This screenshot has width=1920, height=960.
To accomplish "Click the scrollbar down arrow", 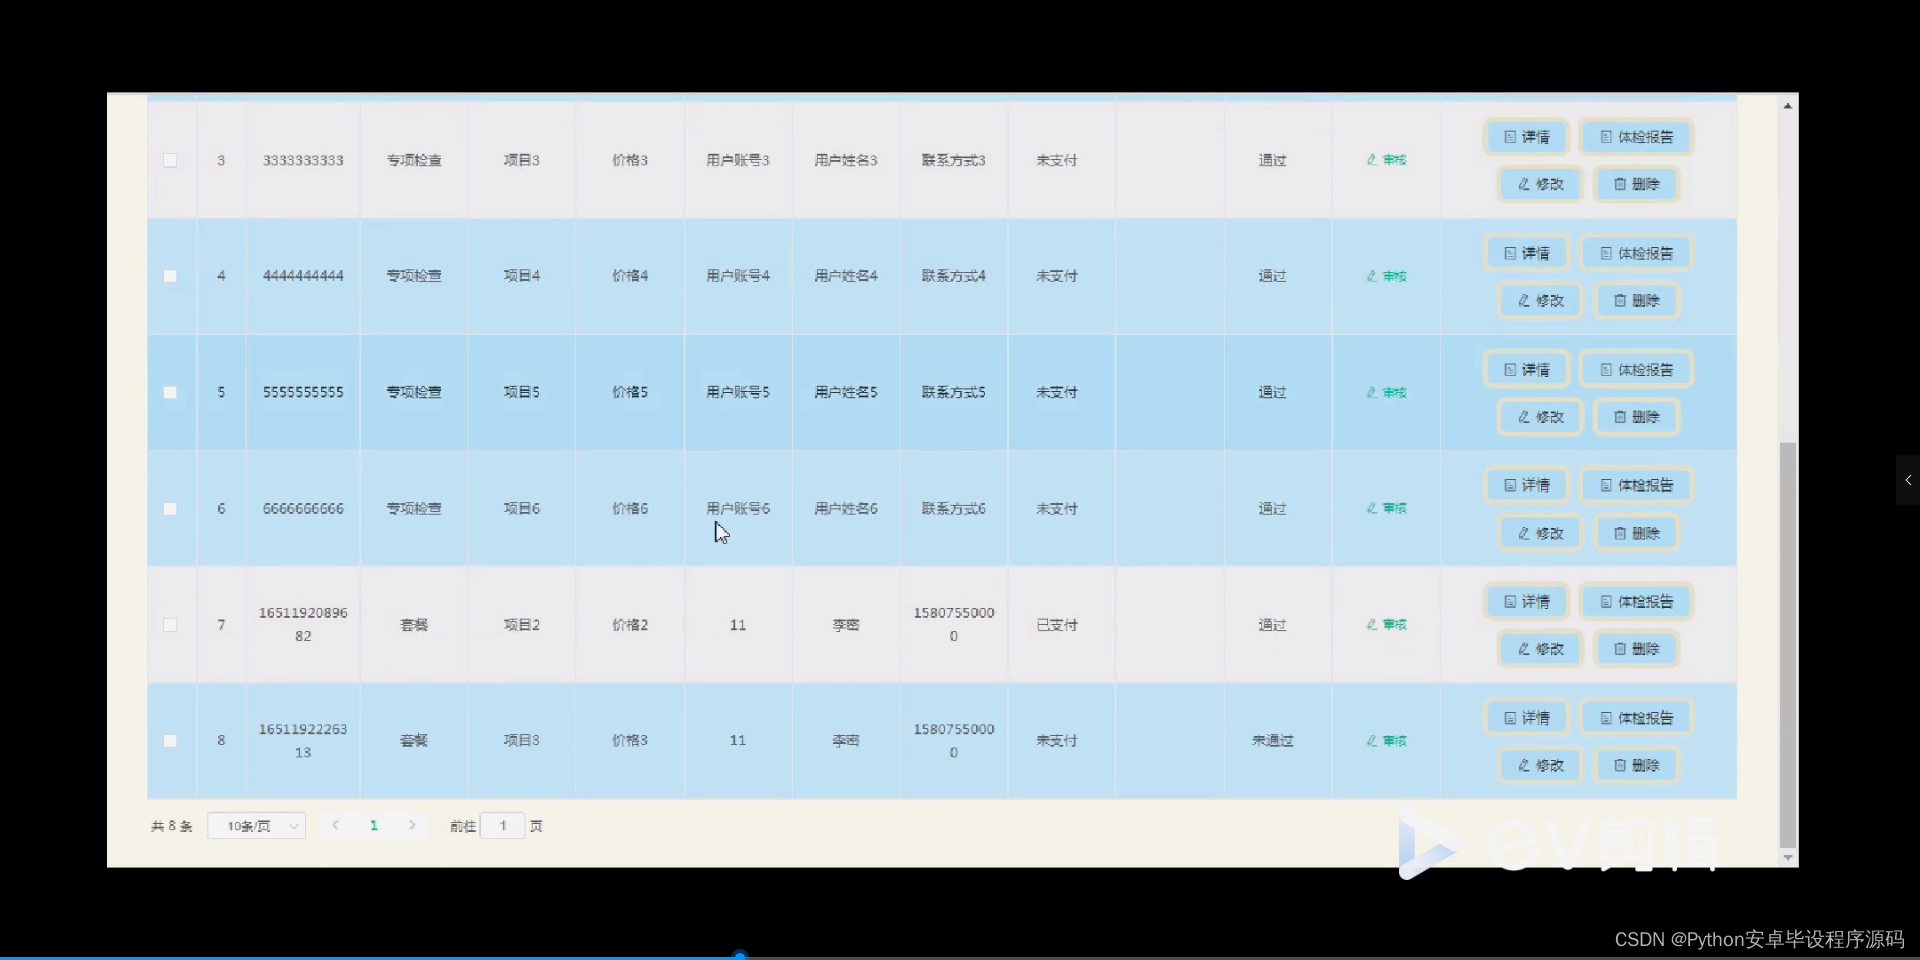I will [1788, 859].
